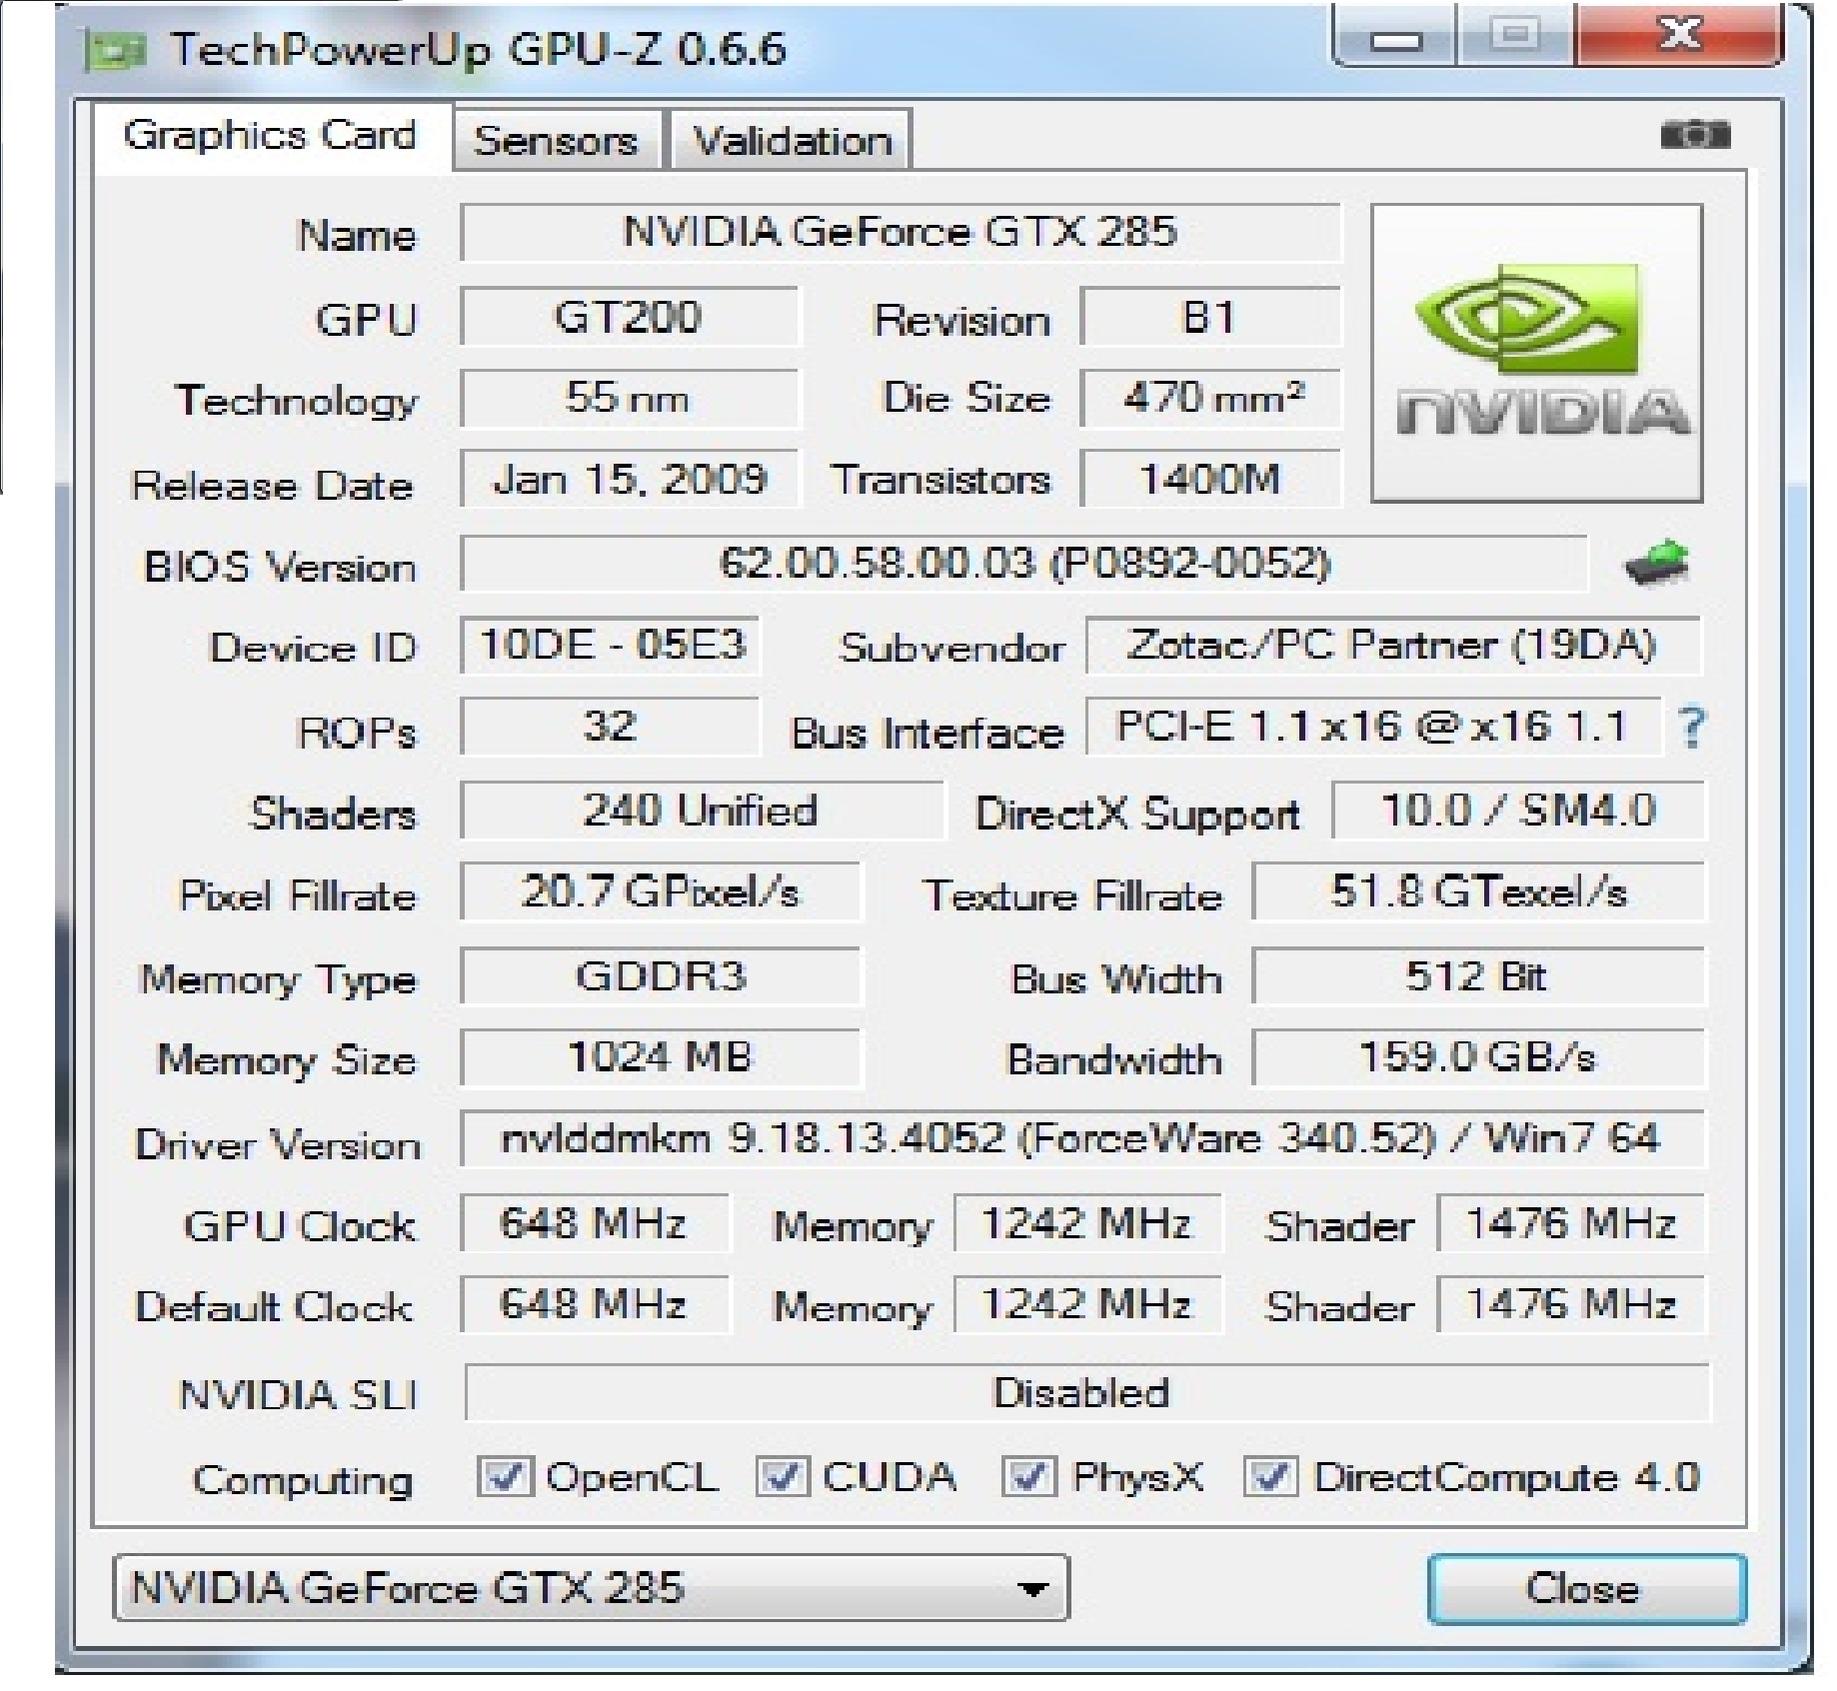This screenshot has width=1837, height=1691.
Task: Toggle the OpenCL checkbox
Action: click(504, 1476)
